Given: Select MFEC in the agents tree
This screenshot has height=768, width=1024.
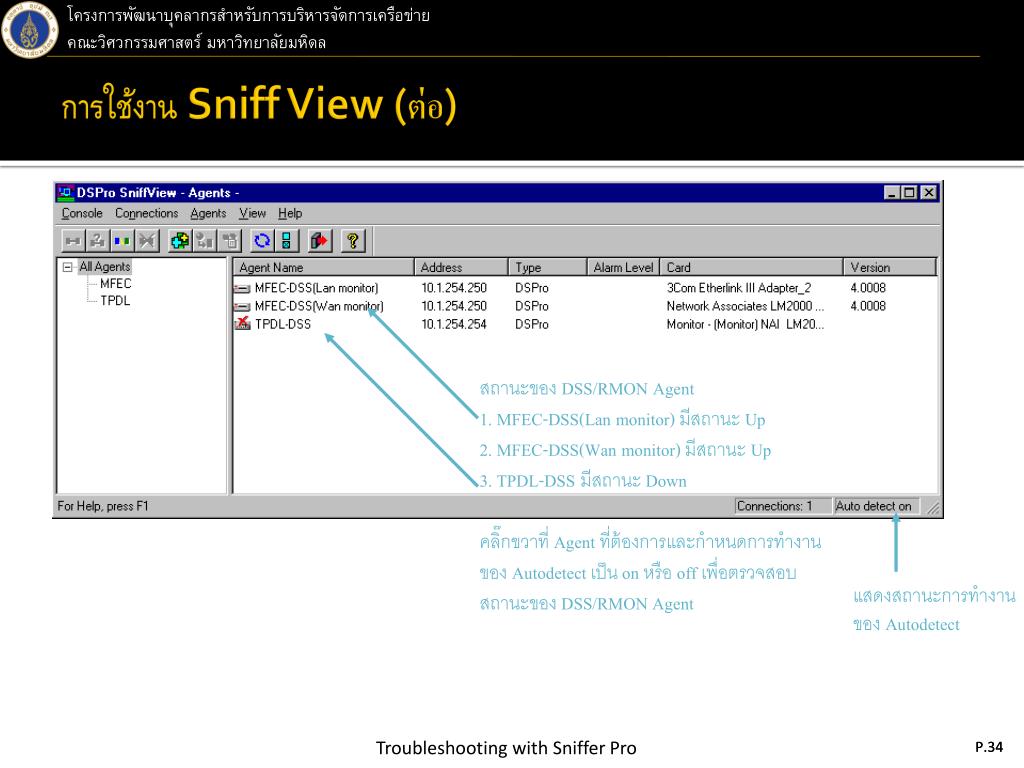Looking at the screenshot, I should tap(116, 283).
